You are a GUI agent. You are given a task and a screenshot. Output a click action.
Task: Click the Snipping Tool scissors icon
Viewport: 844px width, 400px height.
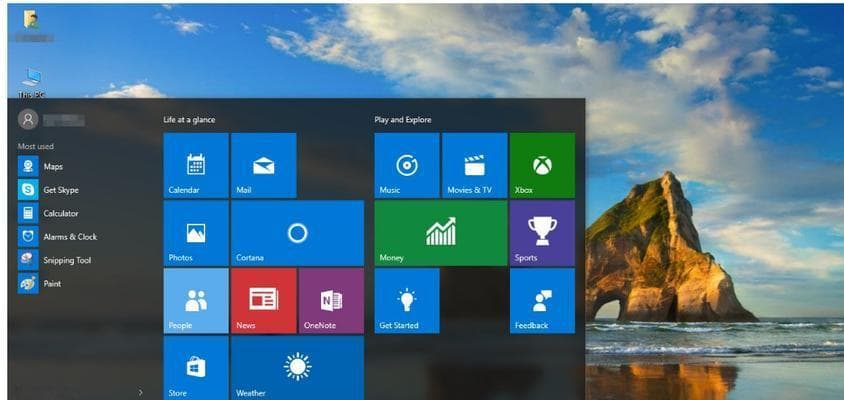(28, 260)
